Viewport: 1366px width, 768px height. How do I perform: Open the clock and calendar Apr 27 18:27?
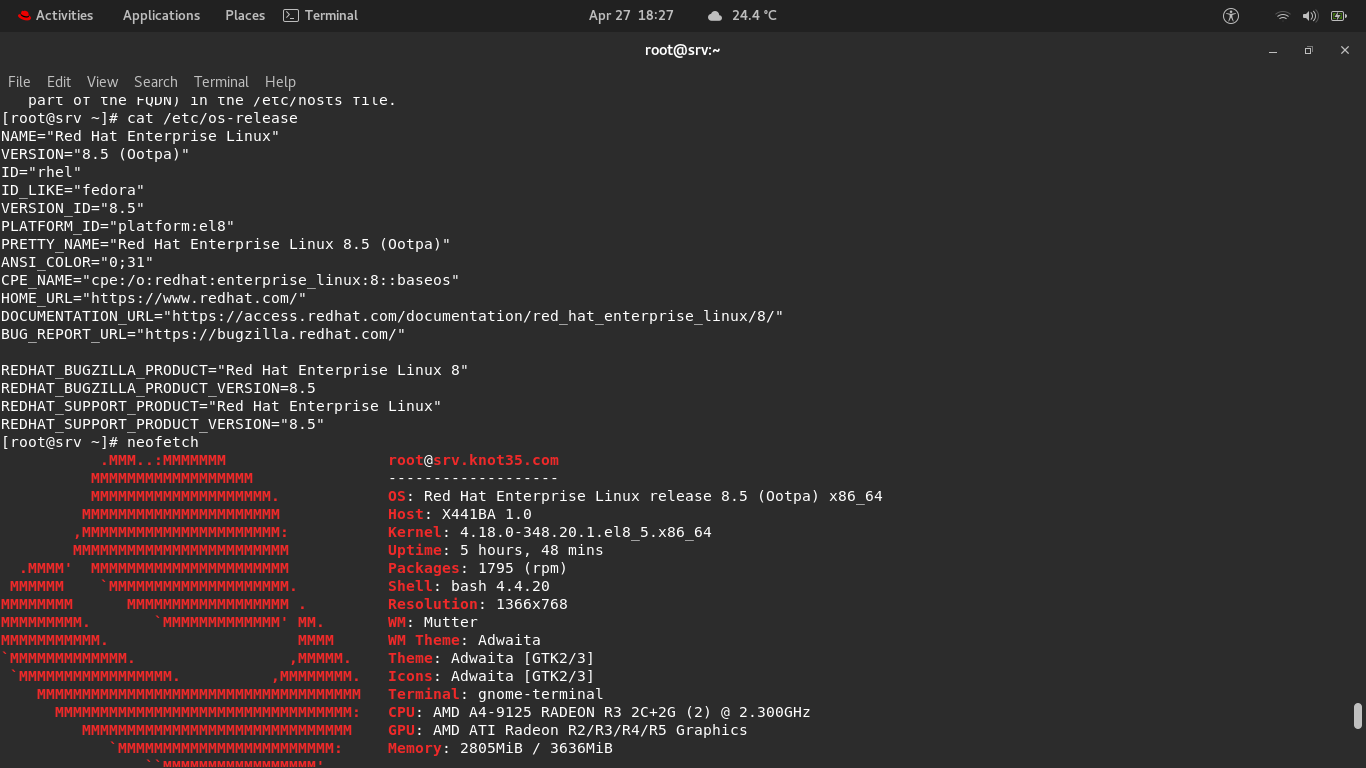[x=631, y=15]
